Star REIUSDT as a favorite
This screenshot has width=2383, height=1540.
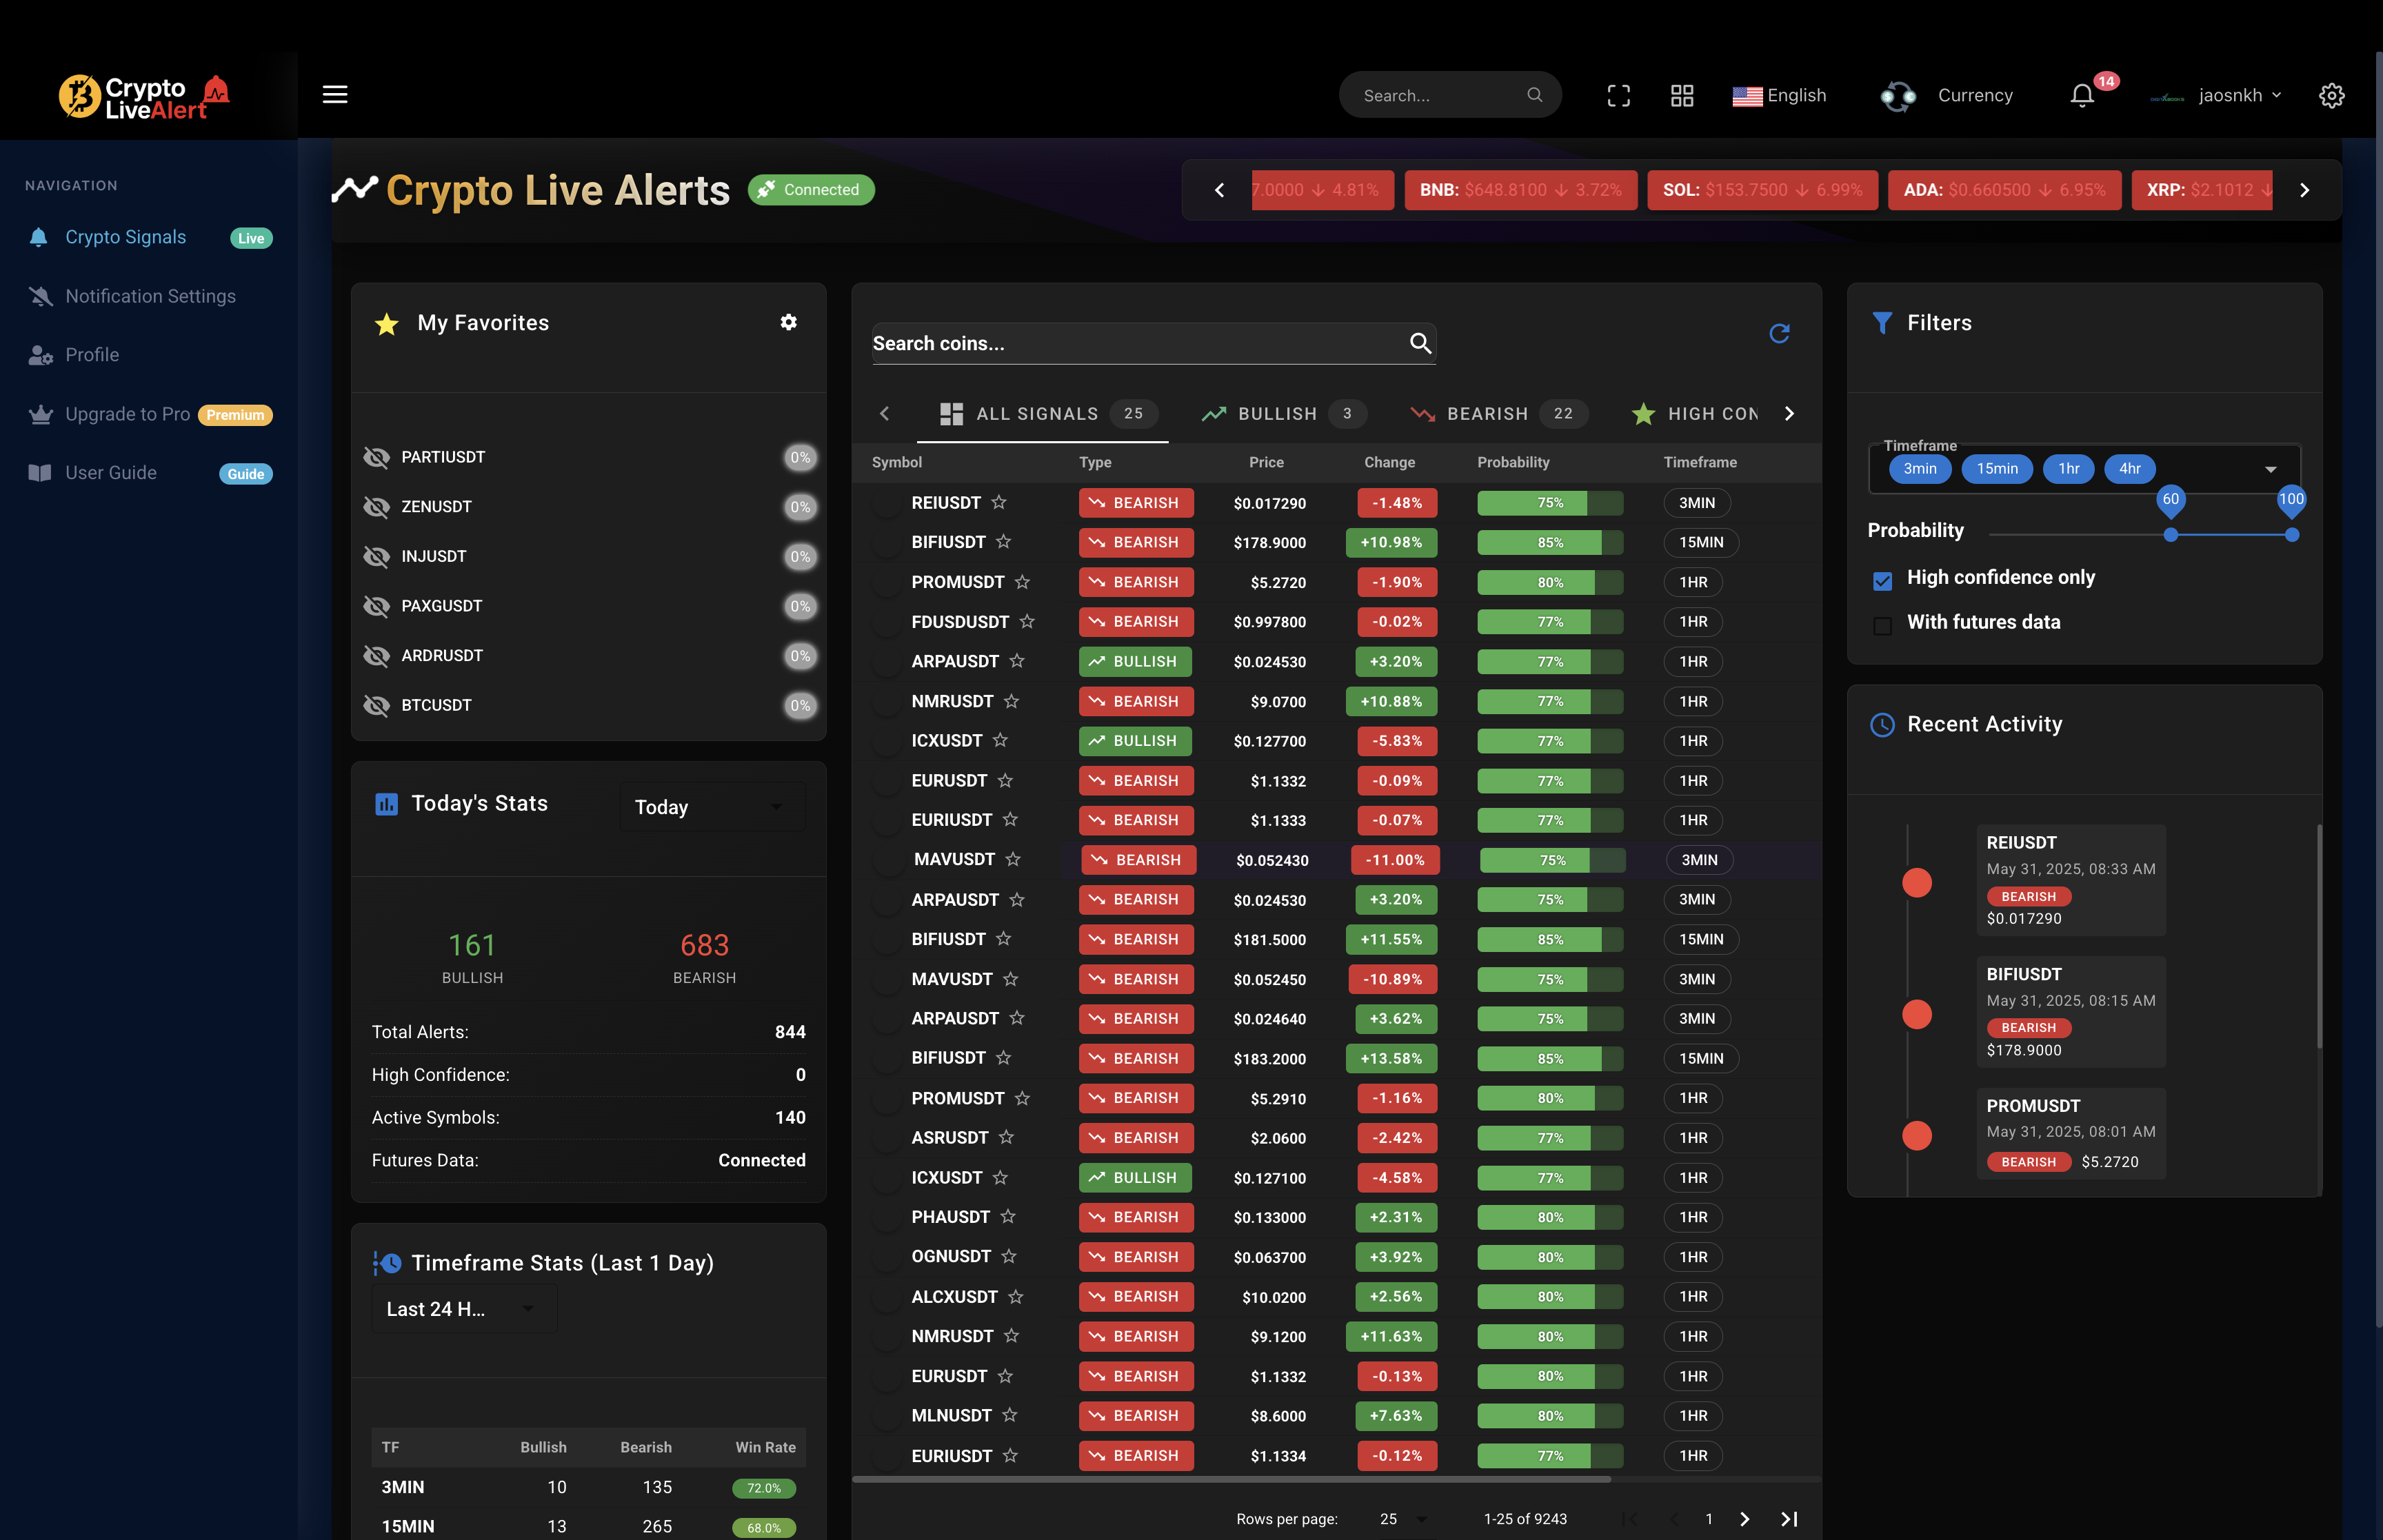pyautogui.click(x=999, y=502)
